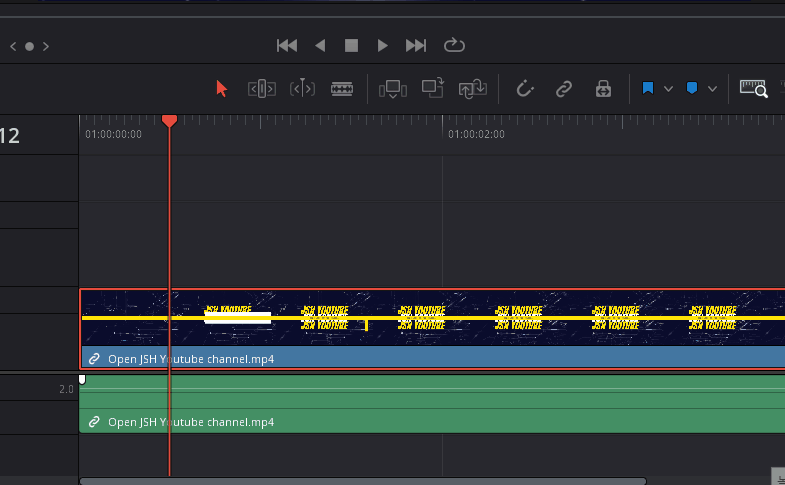Click the match frame dot button

pos(30,47)
